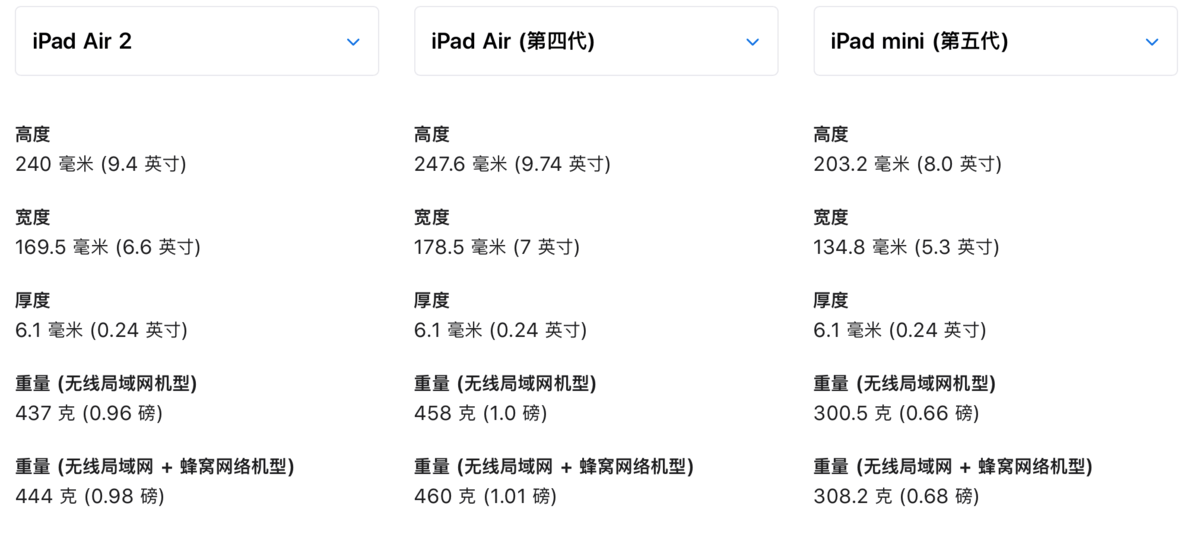This screenshot has width=1200, height=541.
Task: Click the 厚度 heading under iPad Air 2
Action: point(32,300)
